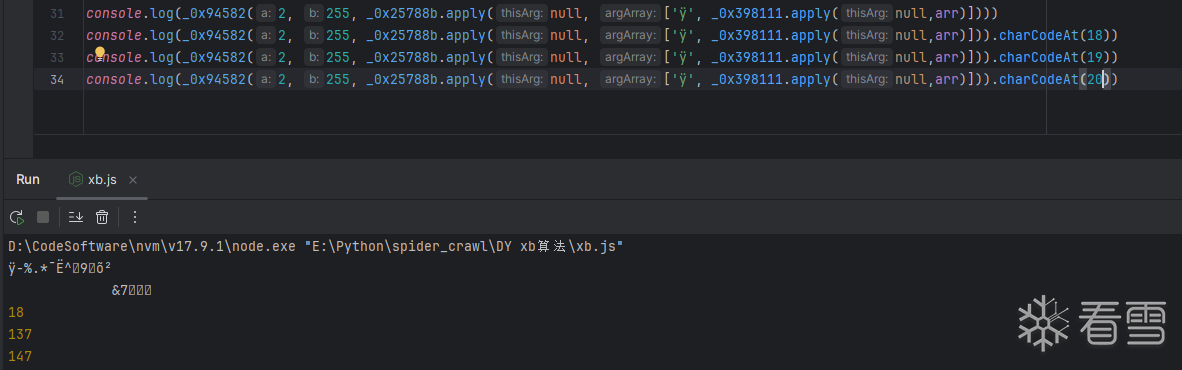Click the charCodeAt(18) call on line 32

coord(1058,35)
